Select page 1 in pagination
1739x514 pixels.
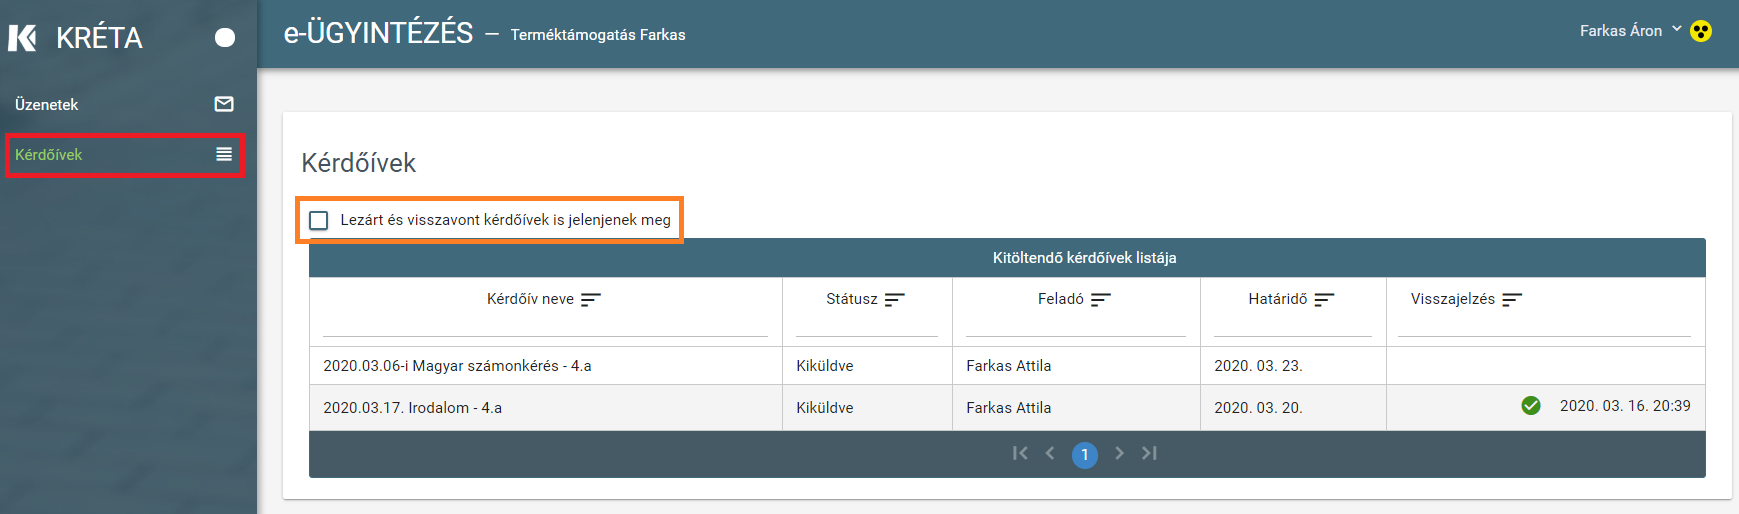point(1085,455)
